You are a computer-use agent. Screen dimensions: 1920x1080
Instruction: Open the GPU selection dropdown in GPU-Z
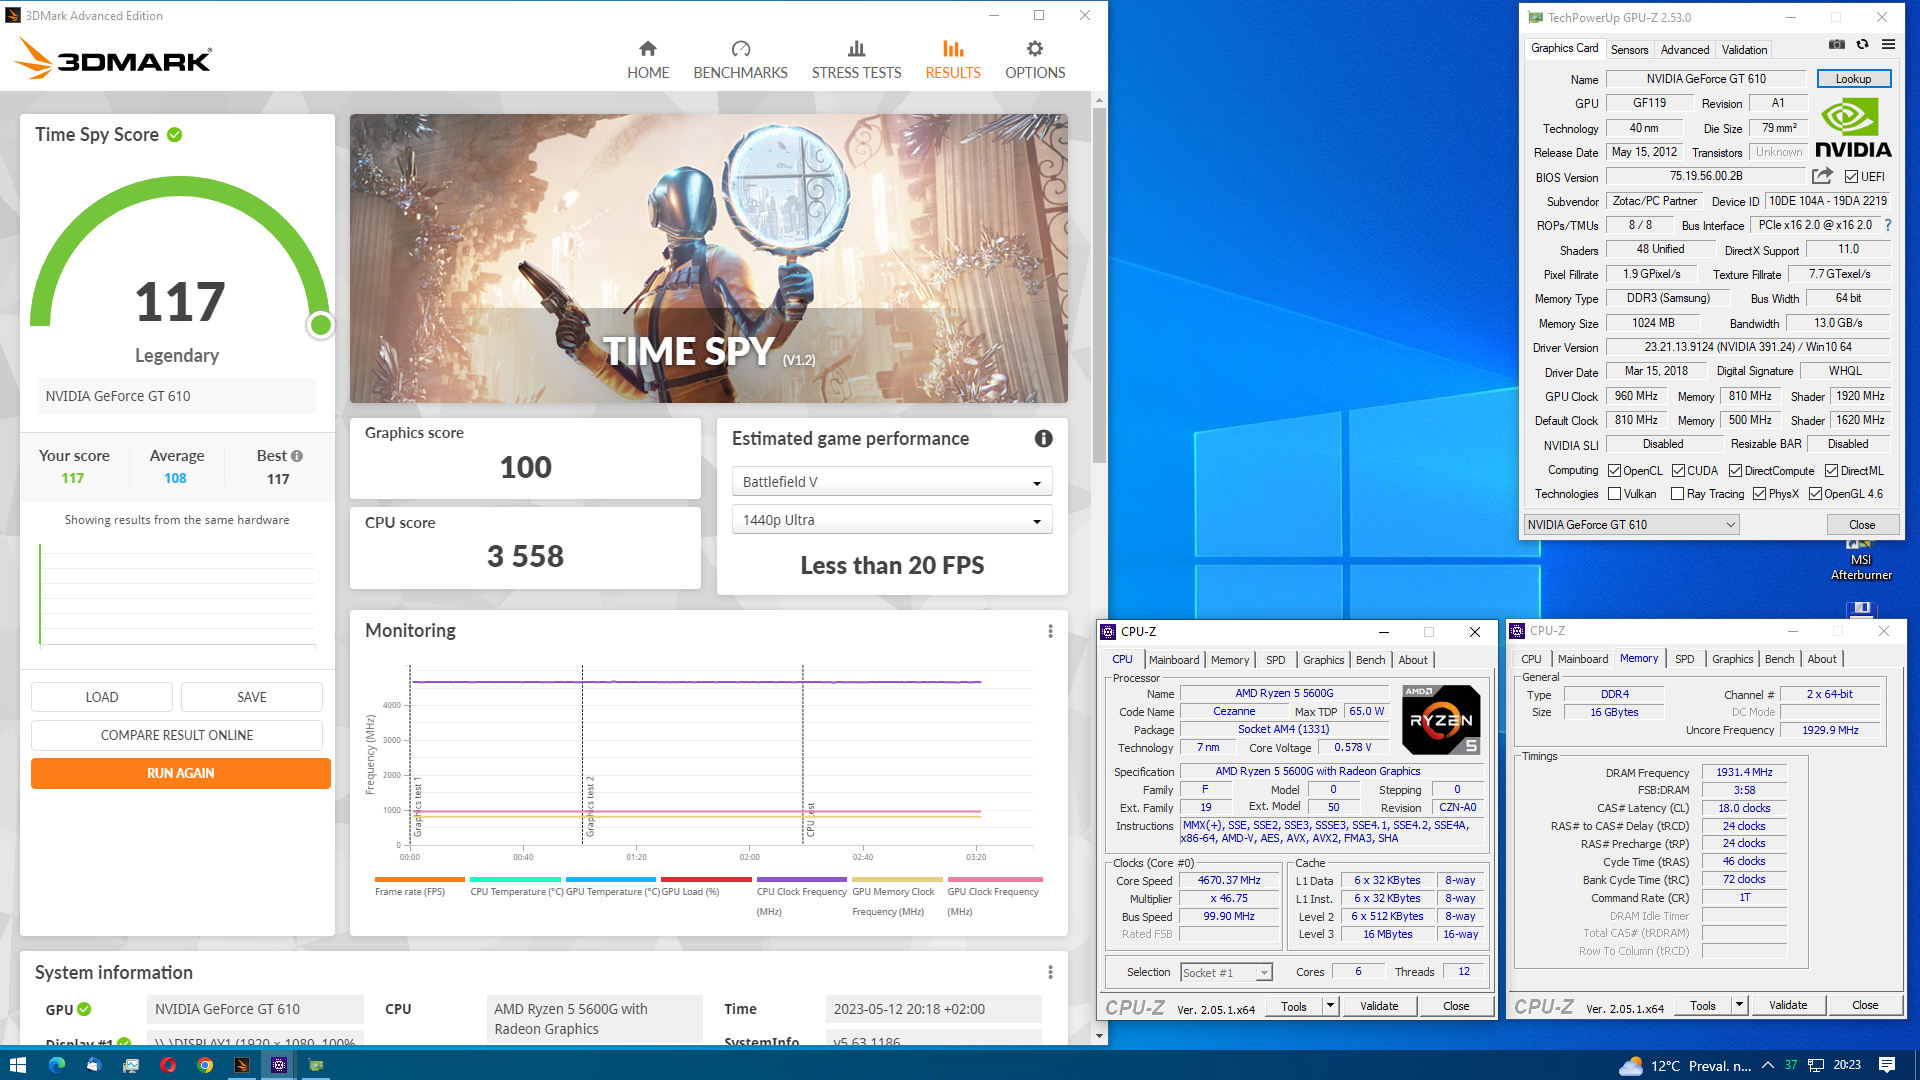1631,525
